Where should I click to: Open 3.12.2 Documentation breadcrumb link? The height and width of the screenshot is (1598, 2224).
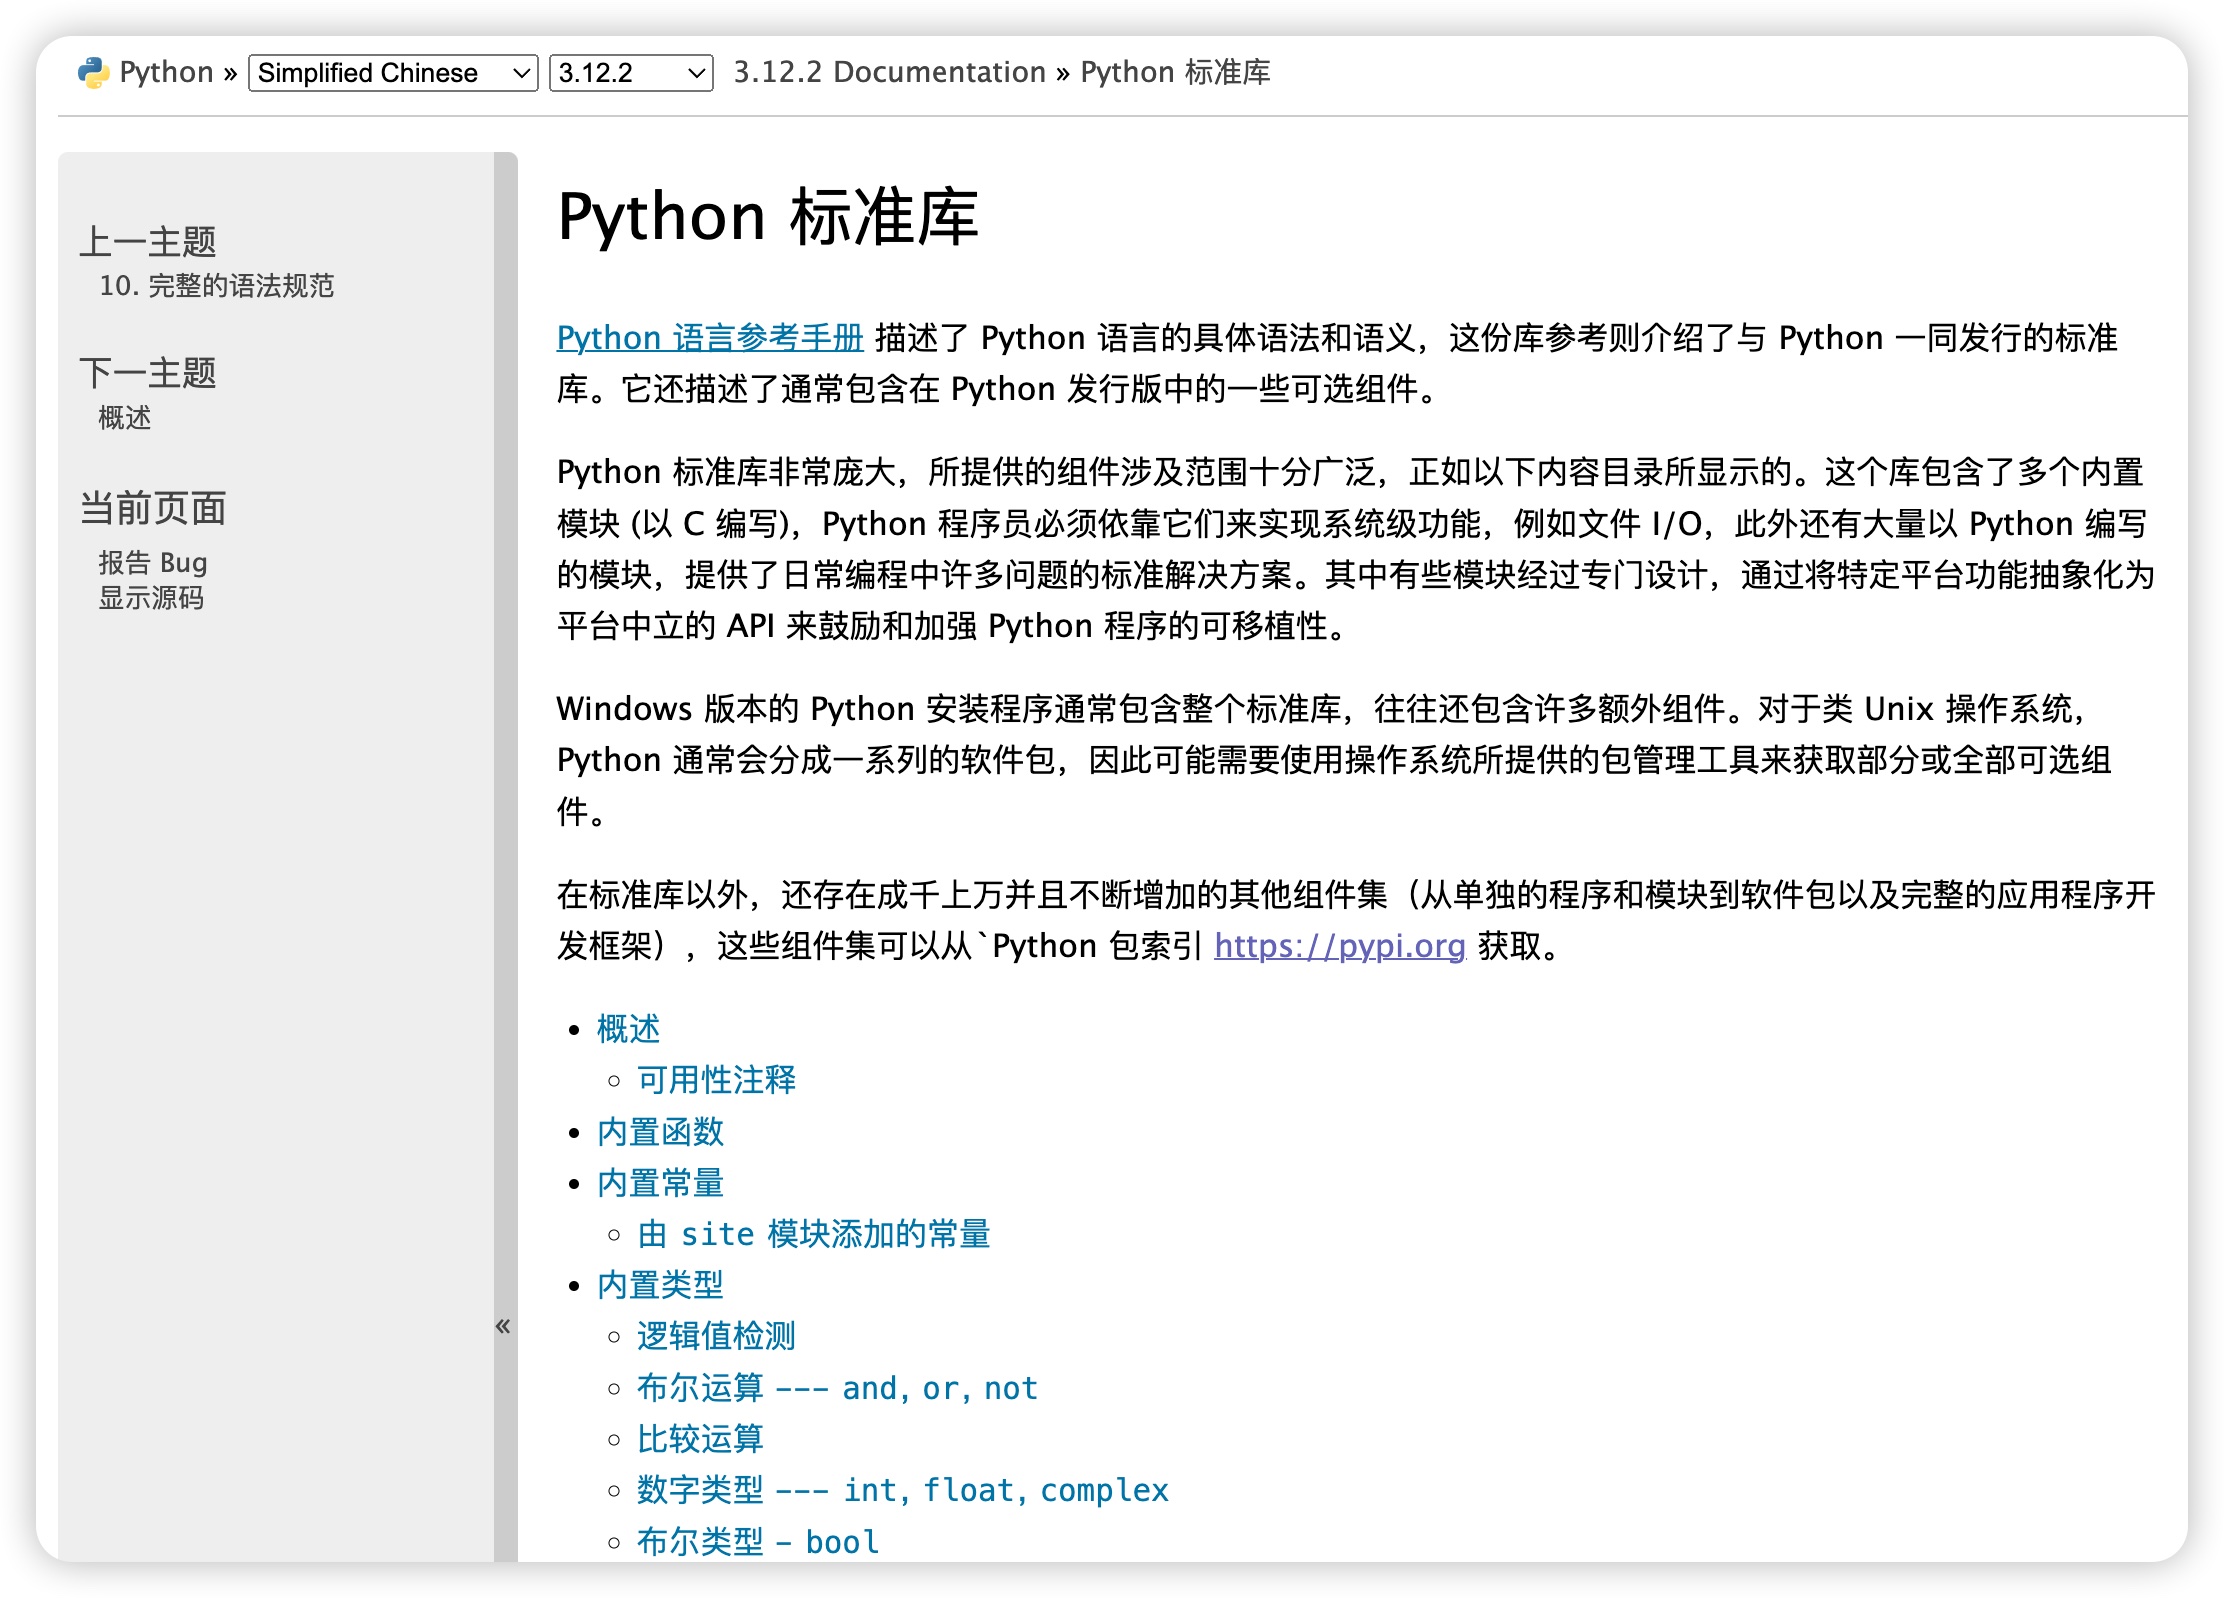(x=889, y=72)
